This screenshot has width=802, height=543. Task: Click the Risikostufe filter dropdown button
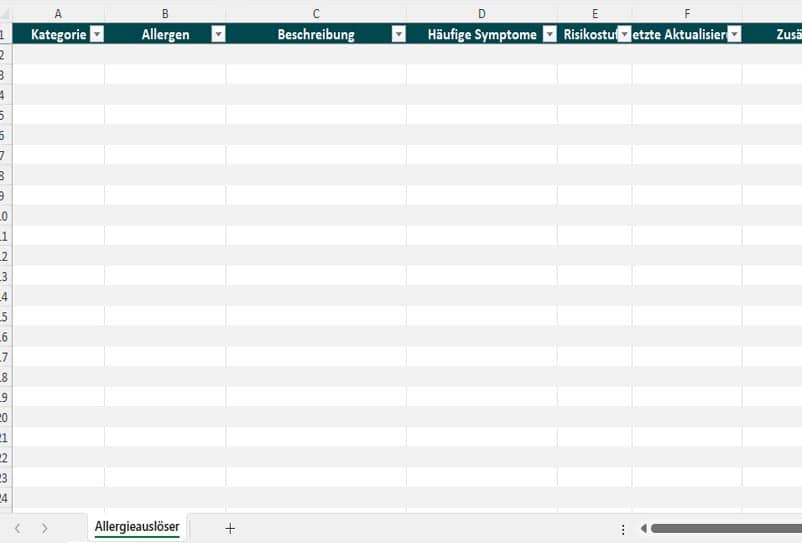pos(624,34)
